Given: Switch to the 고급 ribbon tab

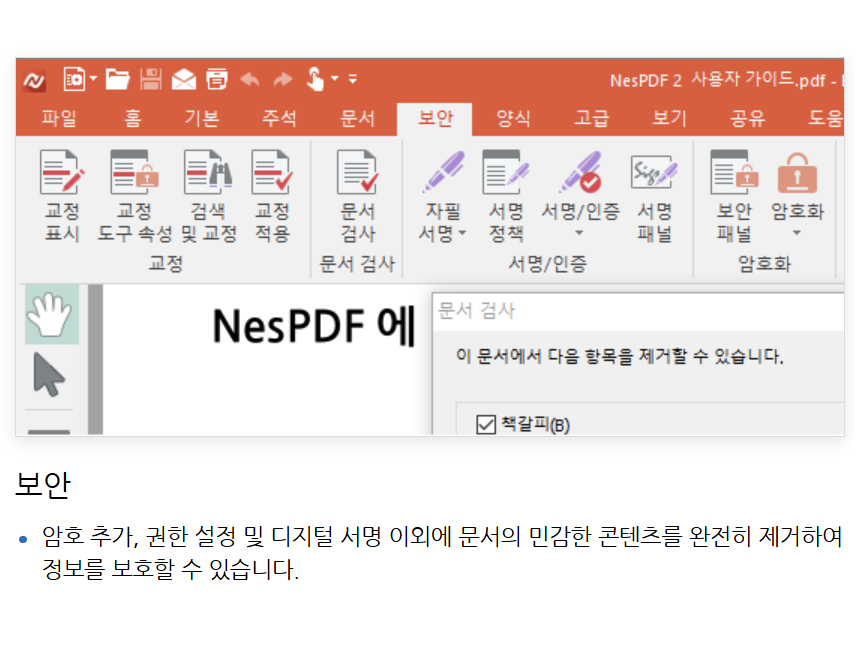Looking at the screenshot, I should pos(592,118).
